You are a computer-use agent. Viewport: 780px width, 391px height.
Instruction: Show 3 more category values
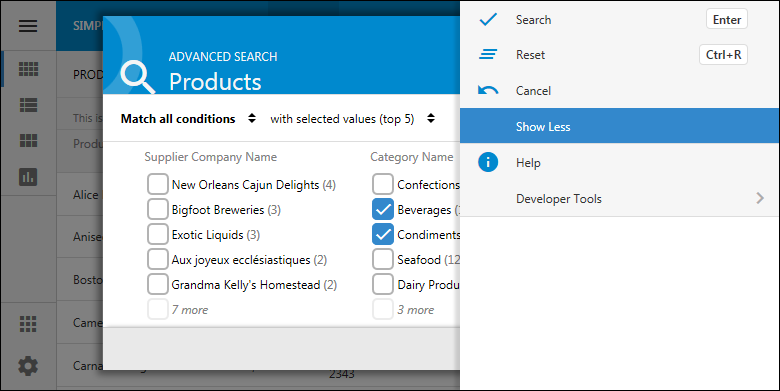click(x=415, y=309)
